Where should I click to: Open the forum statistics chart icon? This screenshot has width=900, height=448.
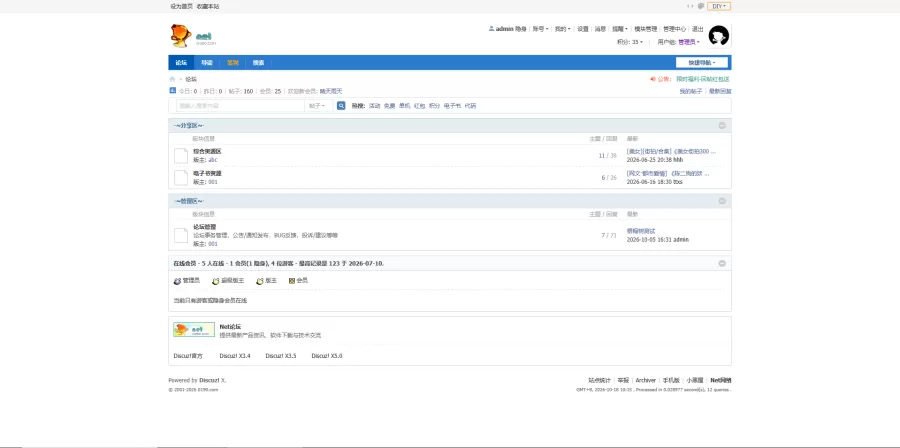pos(173,91)
